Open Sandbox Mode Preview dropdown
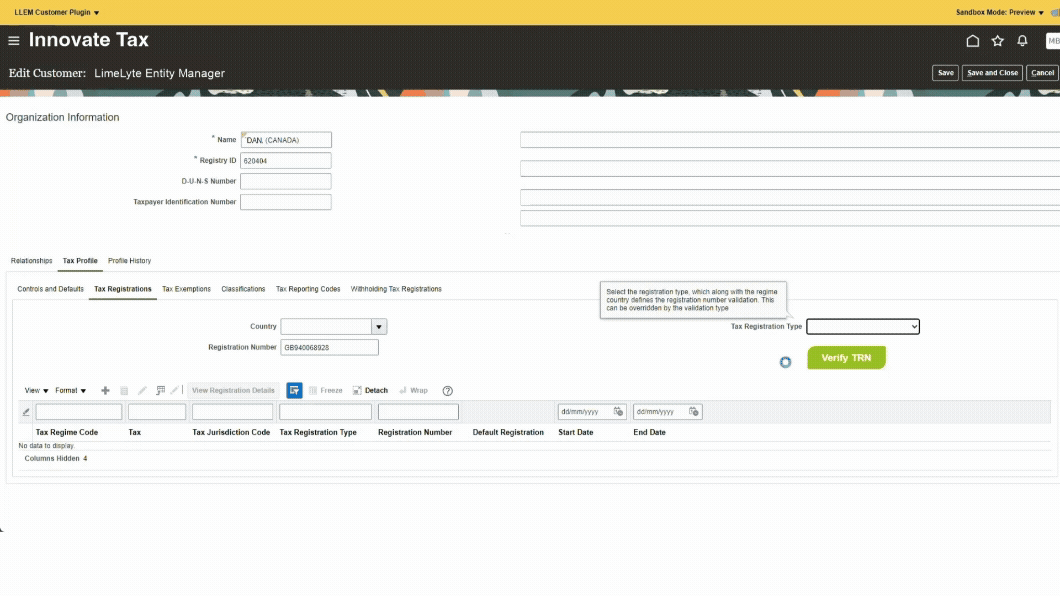1060x596 pixels. click(x=1000, y=12)
